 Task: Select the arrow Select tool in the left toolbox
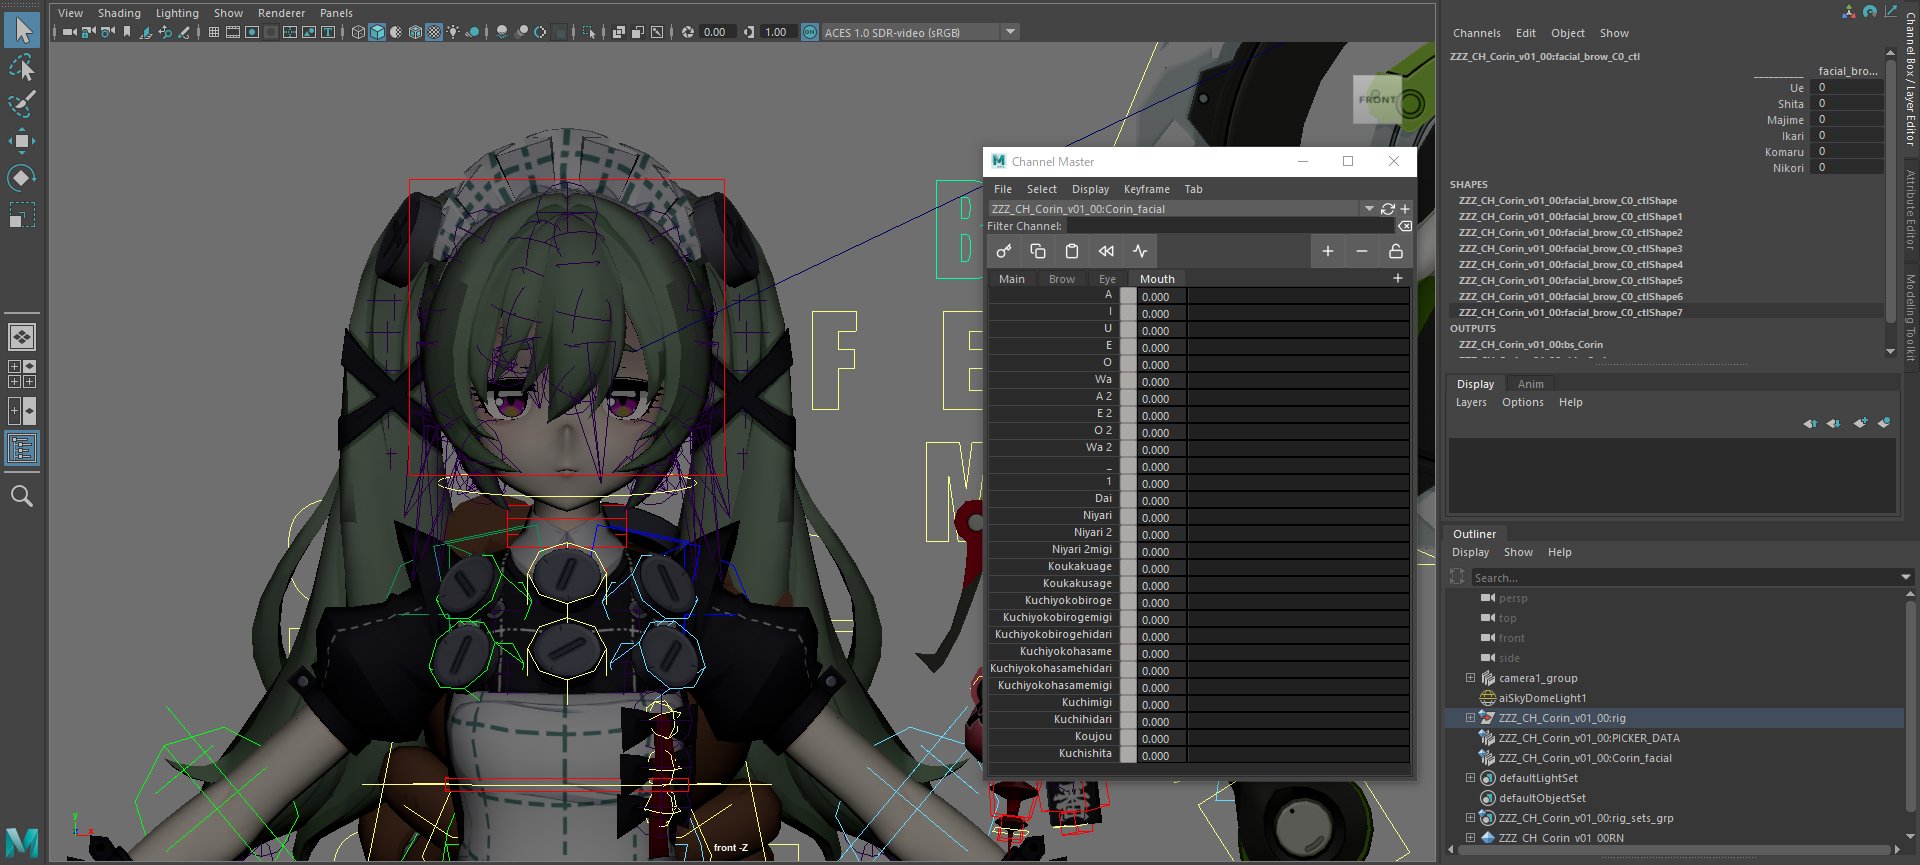tap(21, 30)
